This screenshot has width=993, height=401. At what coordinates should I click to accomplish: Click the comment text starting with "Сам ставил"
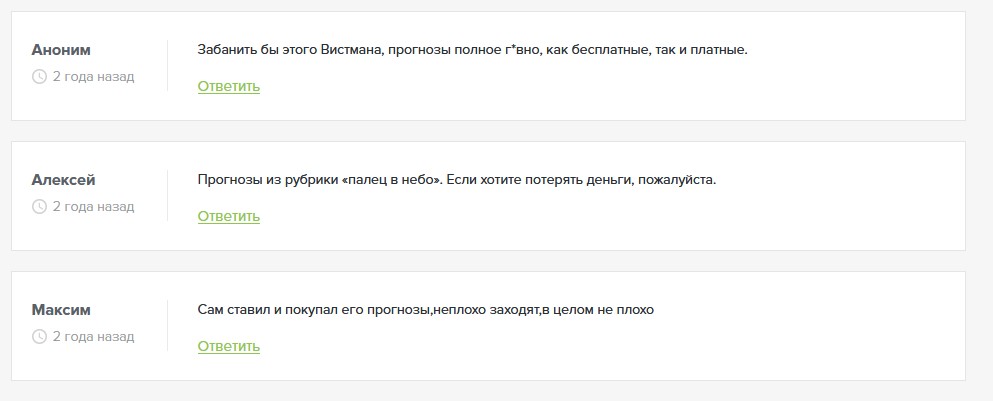(425, 310)
